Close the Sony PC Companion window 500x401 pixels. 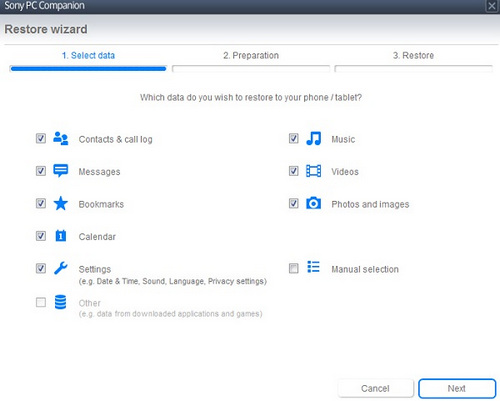[492, 6]
